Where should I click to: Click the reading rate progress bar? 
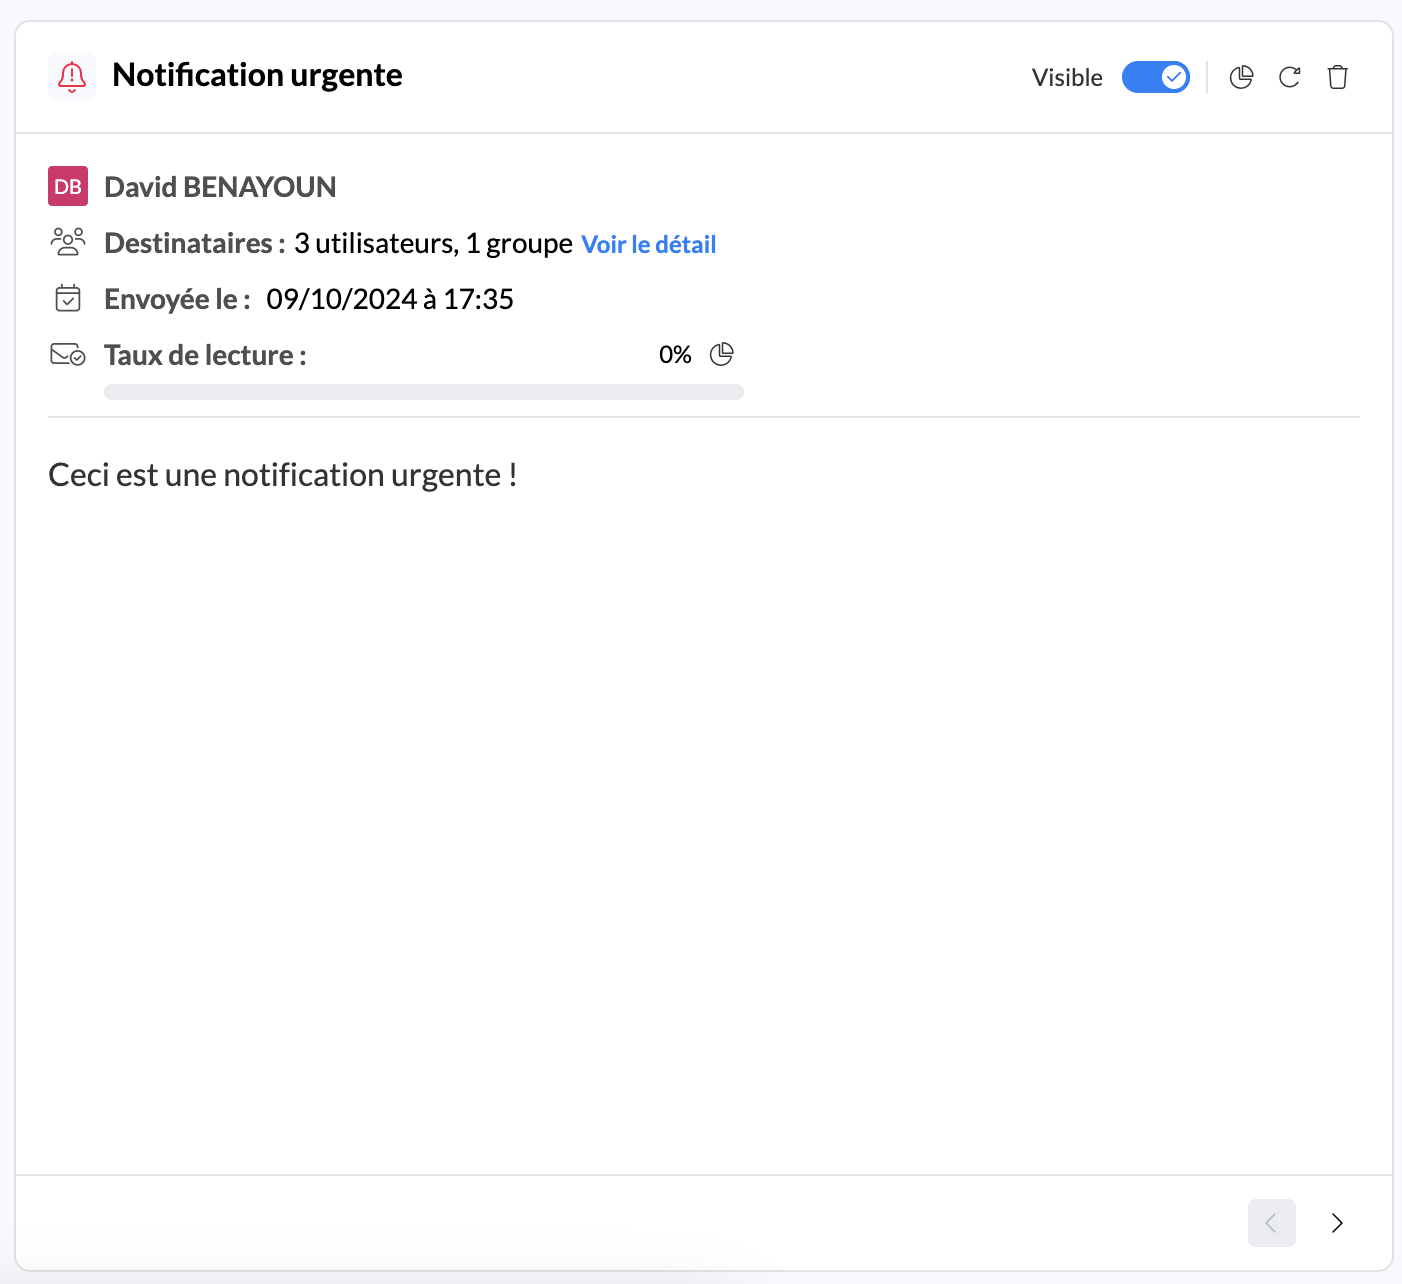(x=423, y=392)
